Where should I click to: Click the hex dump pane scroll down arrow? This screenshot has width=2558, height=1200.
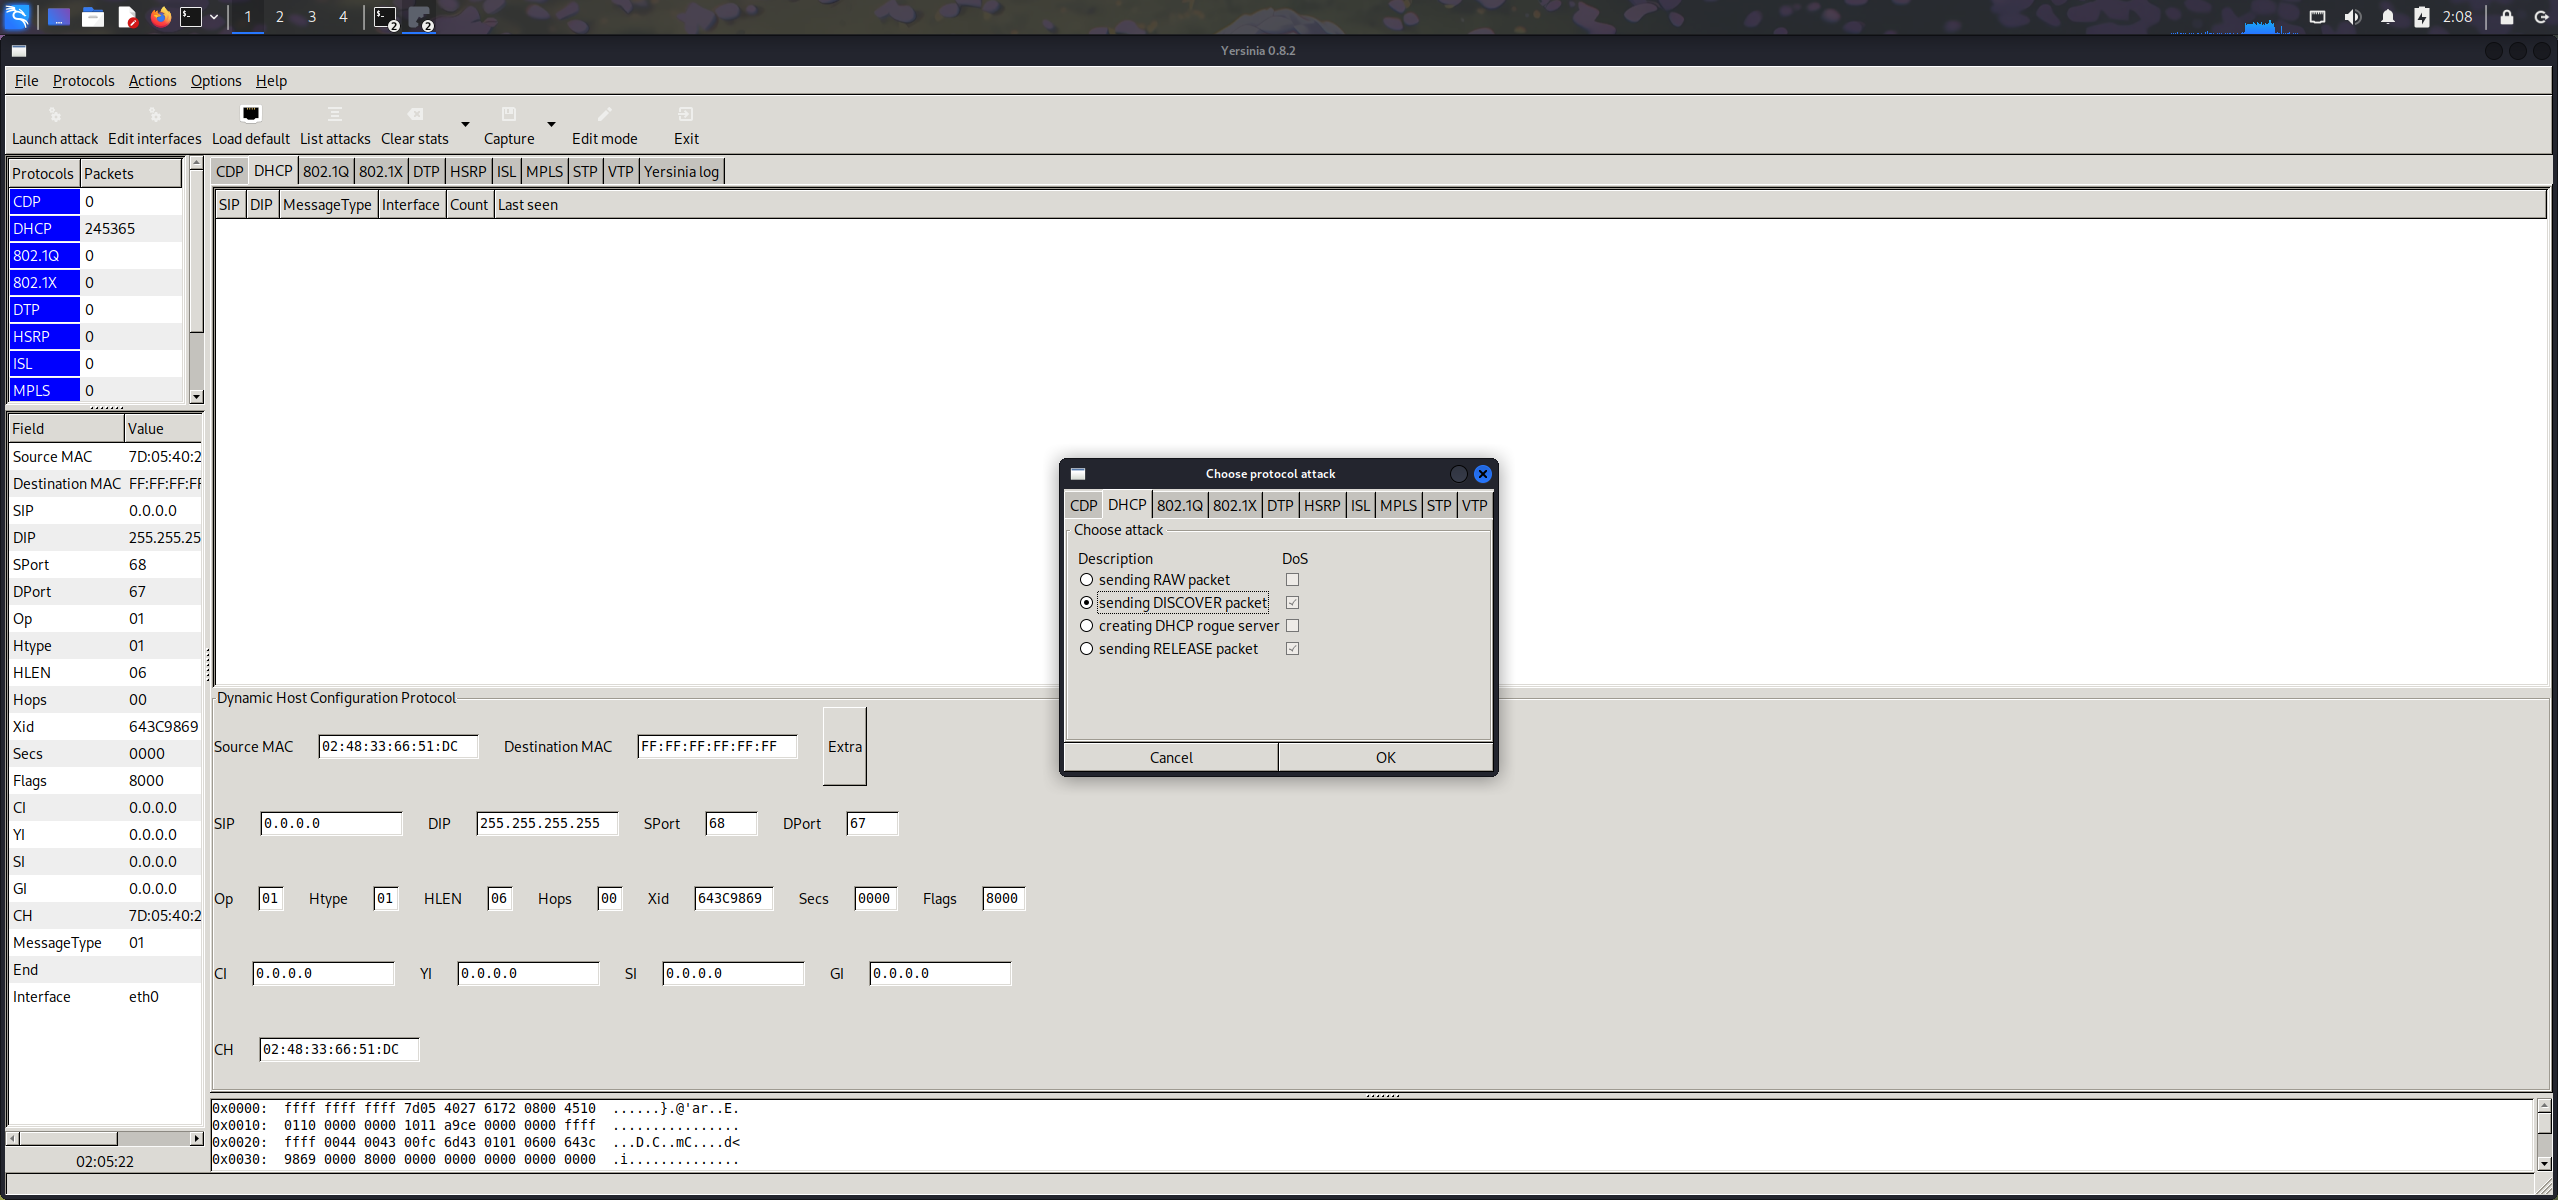[2545, 1163]
